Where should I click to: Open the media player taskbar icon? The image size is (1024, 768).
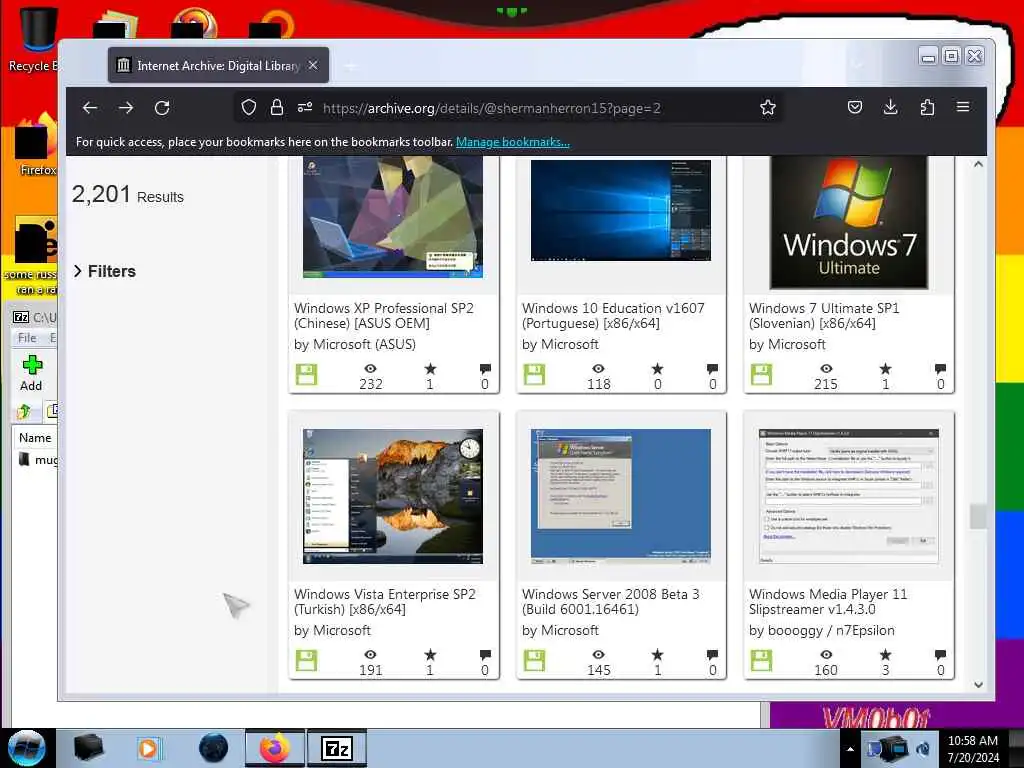point(148,748)
